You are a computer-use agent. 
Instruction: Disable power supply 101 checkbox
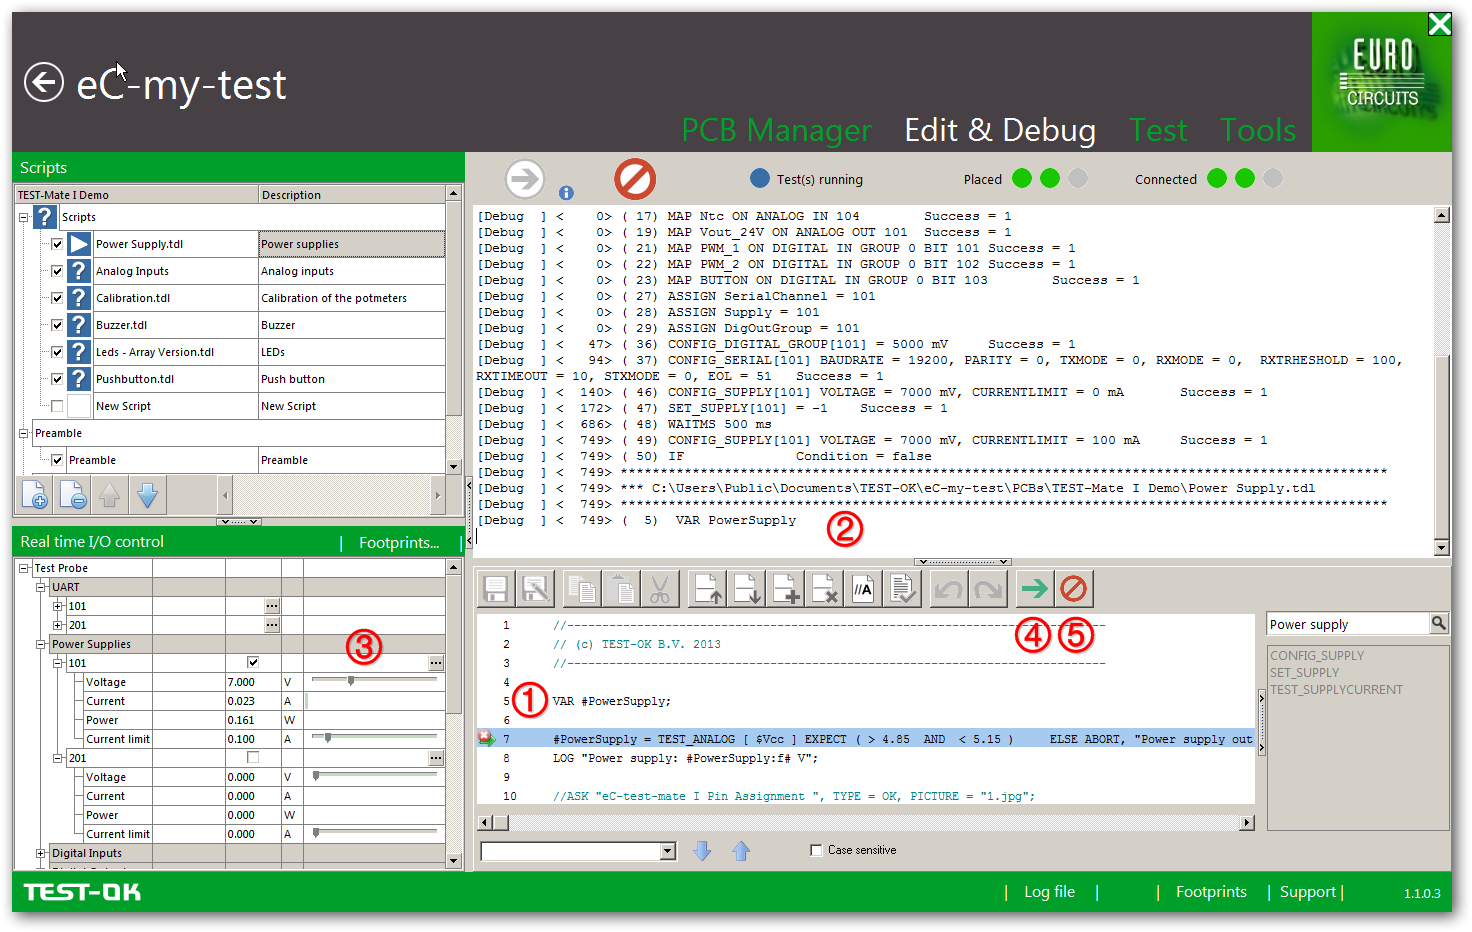[253, 662]
